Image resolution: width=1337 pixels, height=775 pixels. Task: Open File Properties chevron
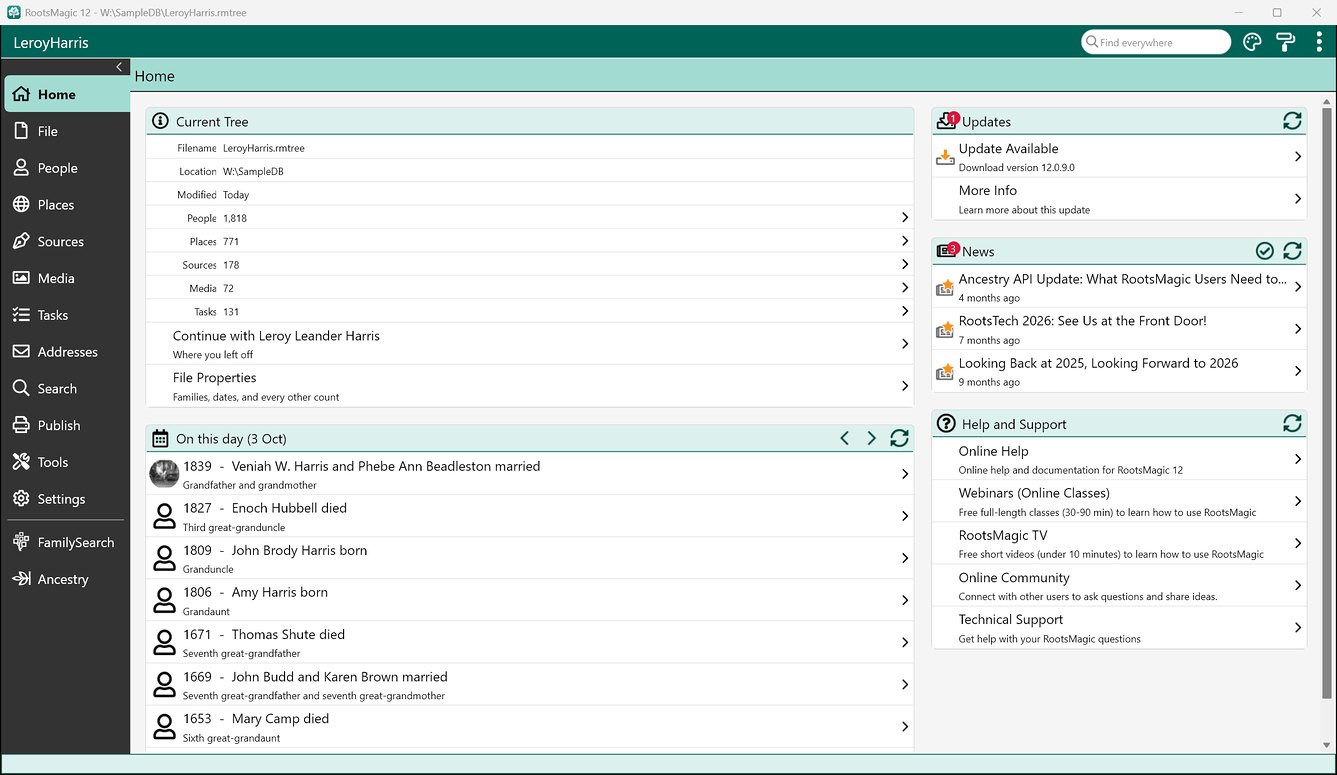click(904, 386)
